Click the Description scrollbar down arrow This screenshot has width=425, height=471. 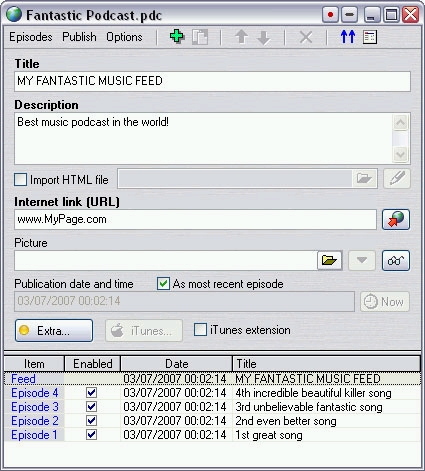tap(400, 154)
